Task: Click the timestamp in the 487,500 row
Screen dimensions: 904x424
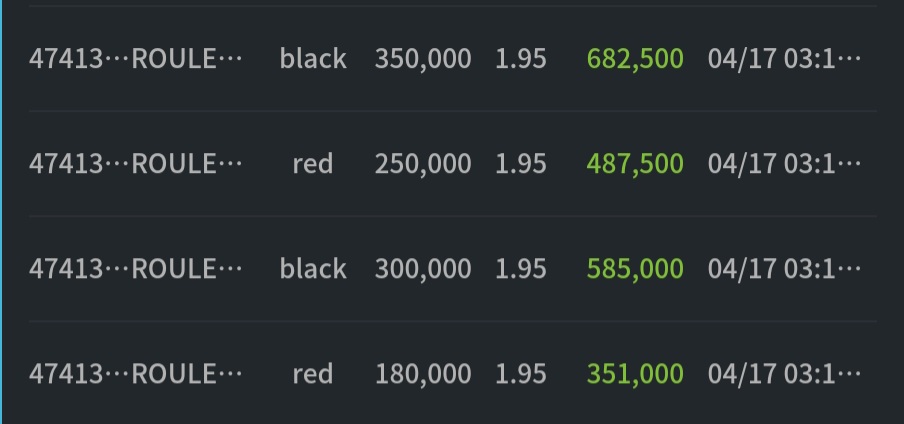Action: coord(784,164)
